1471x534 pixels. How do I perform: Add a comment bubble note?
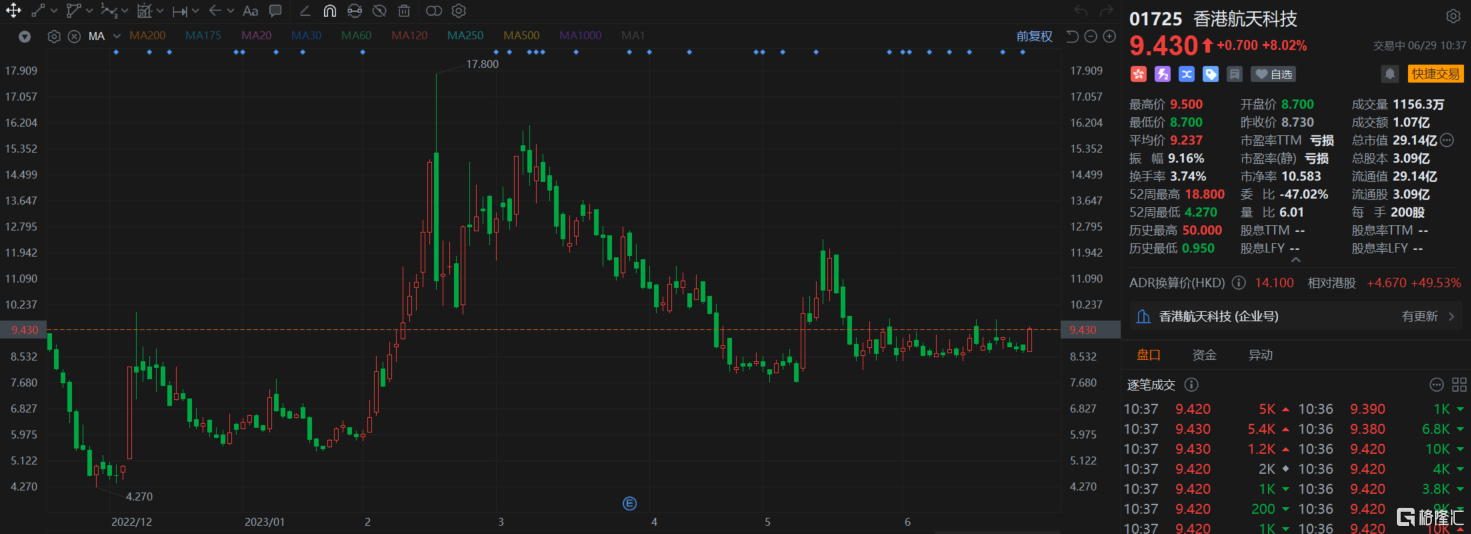(x=275, y=11)
